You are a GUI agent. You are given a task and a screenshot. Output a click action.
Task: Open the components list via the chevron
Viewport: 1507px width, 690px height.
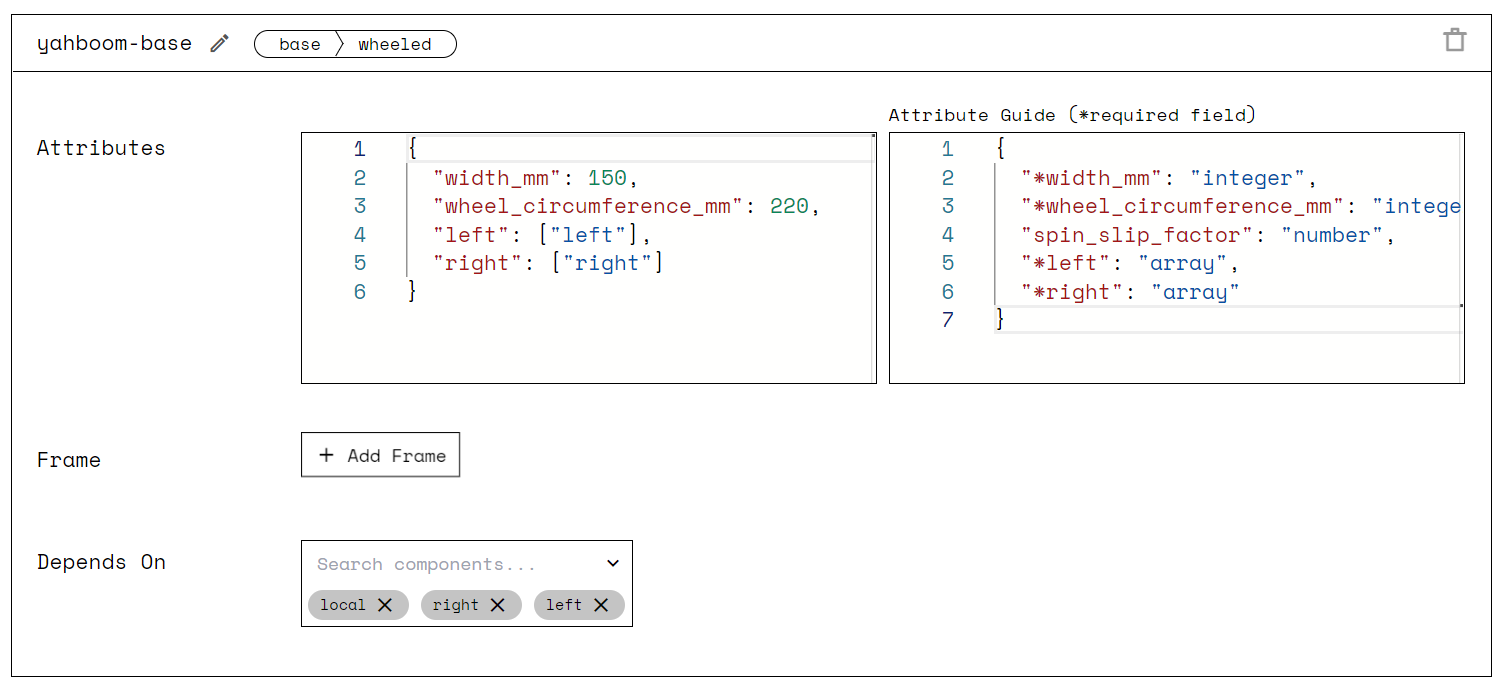point(613,563)
